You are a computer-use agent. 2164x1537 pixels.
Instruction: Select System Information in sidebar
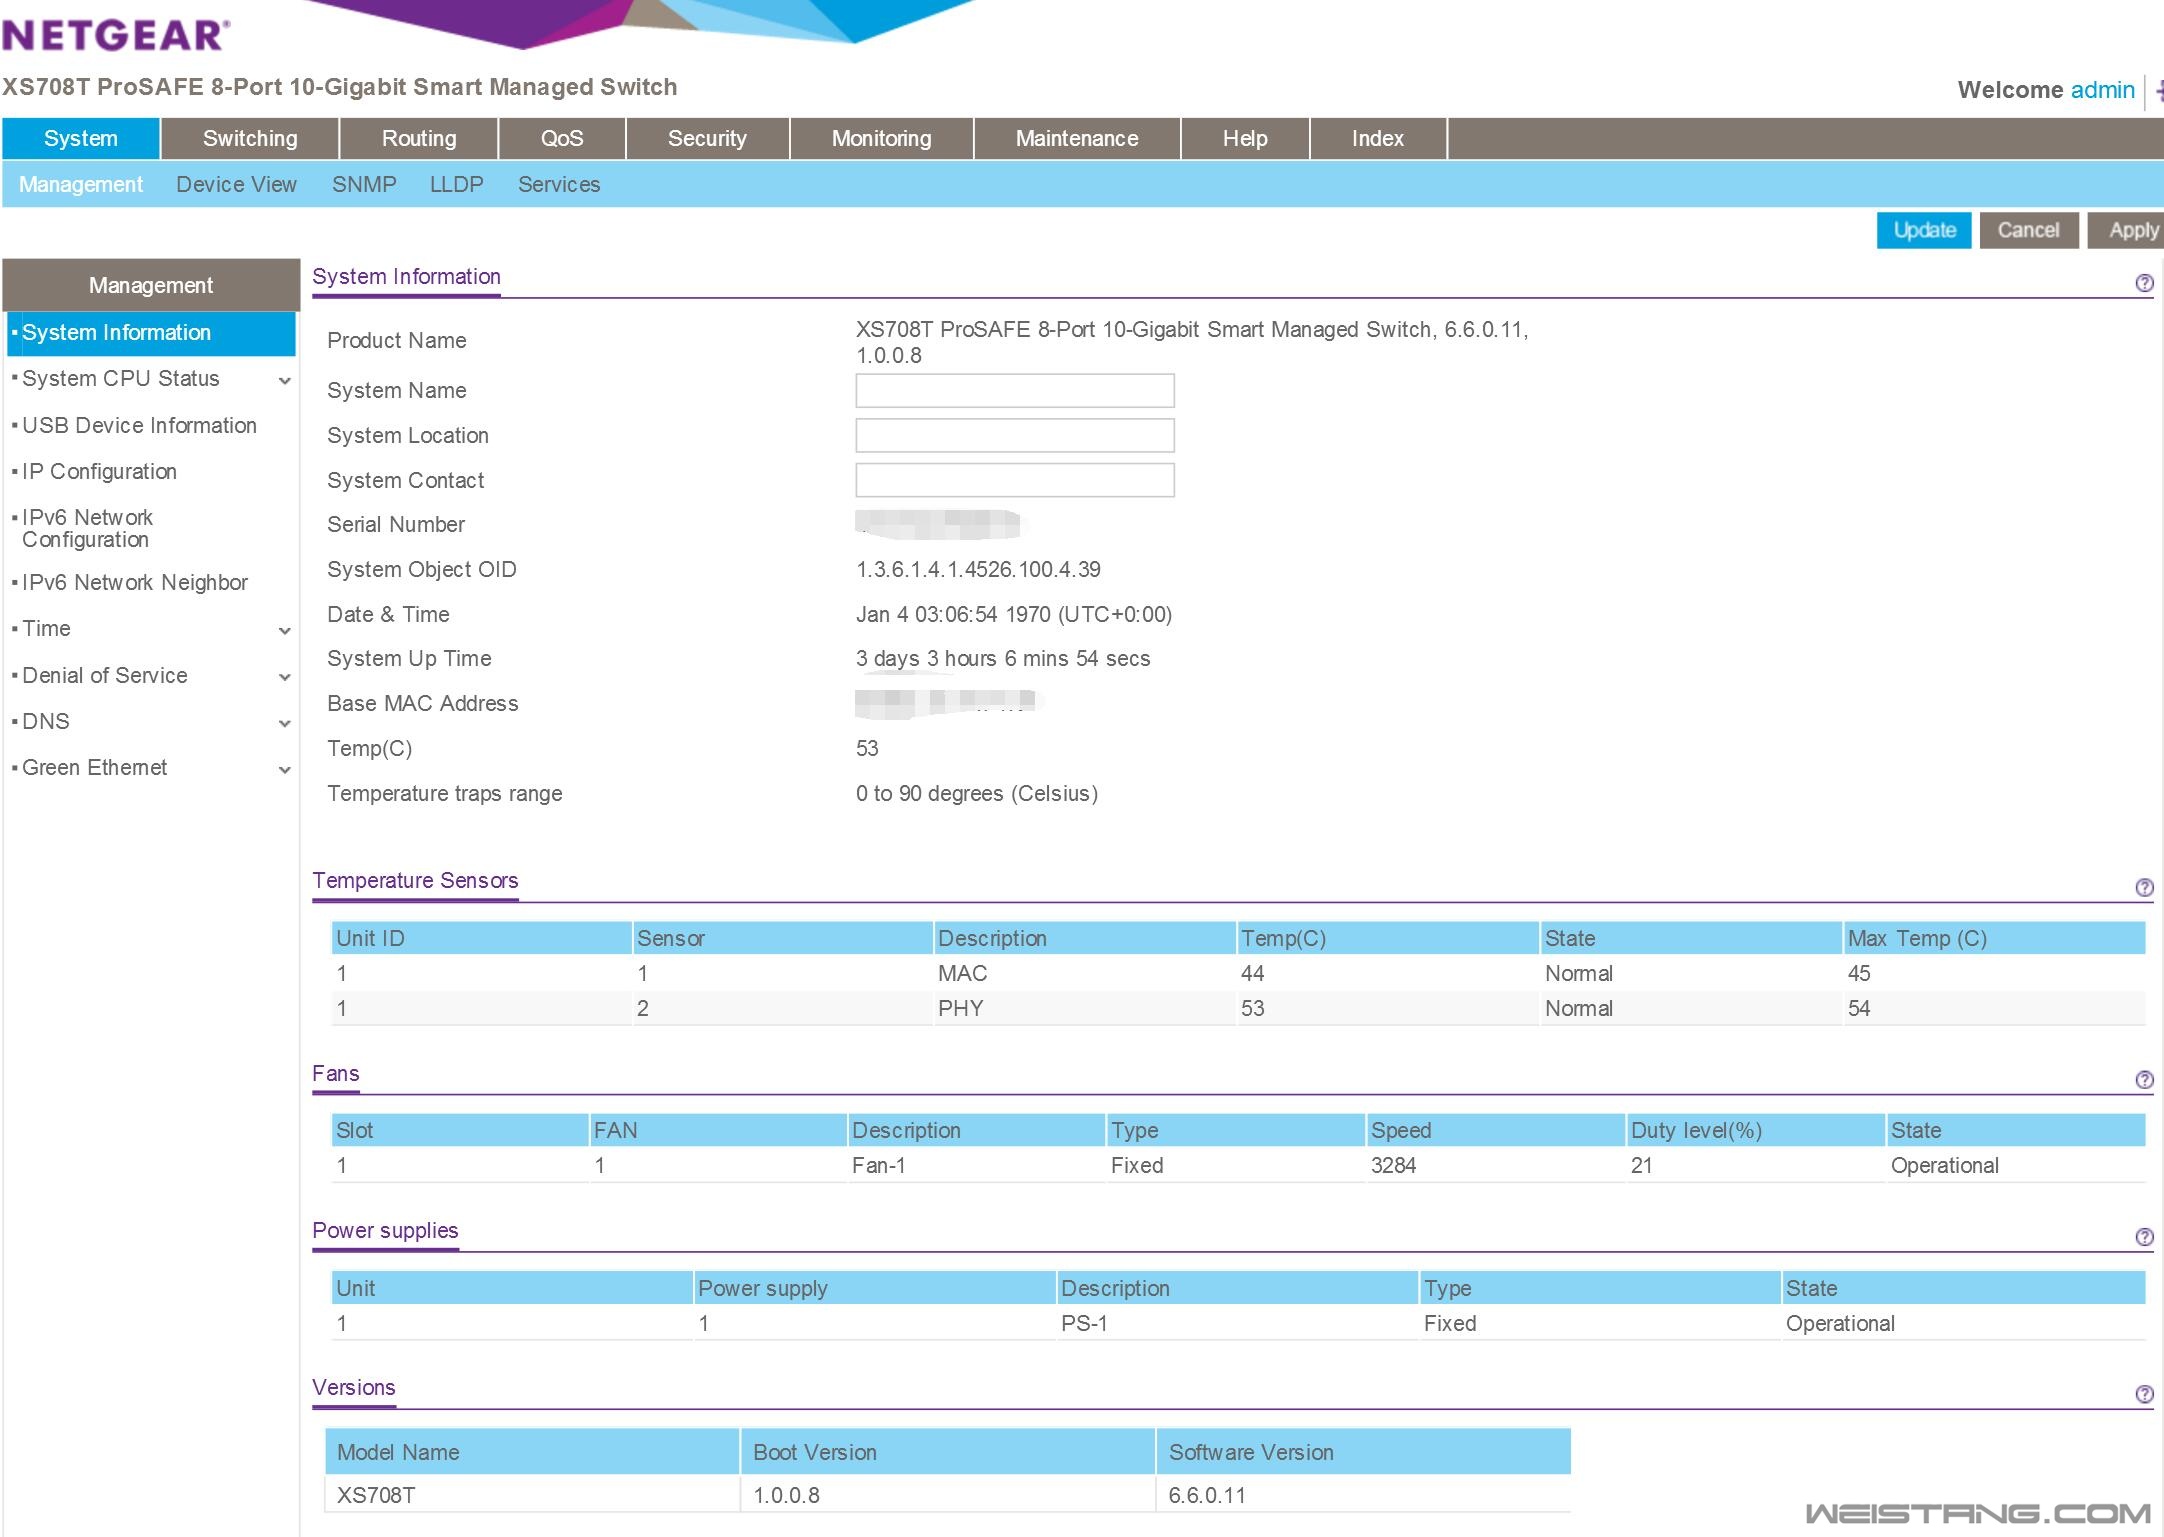pyautogui.click(x=151, y=333)
